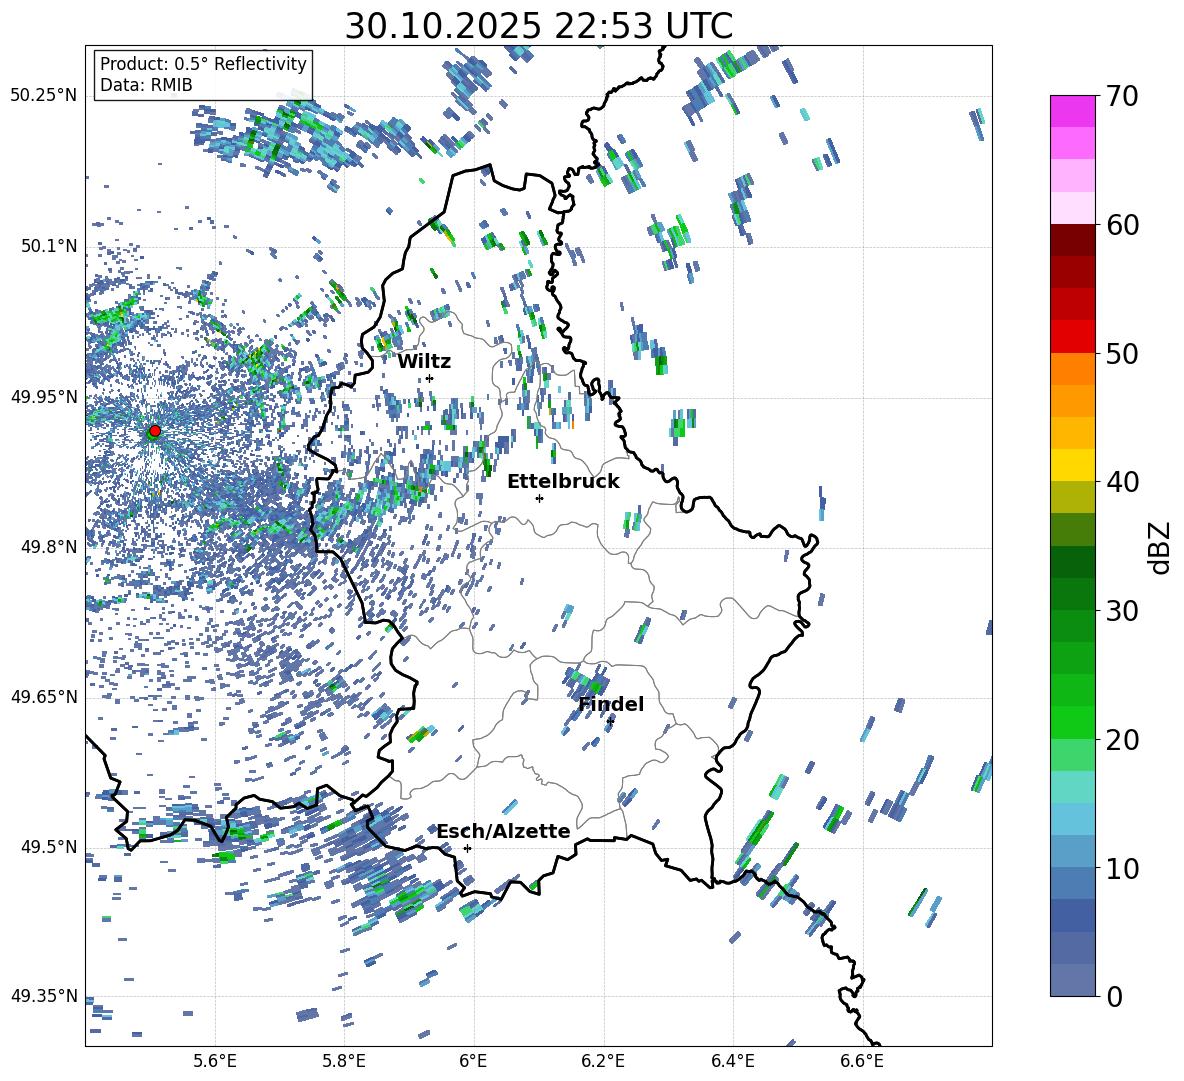Click the 49.65°N latitude label
This screenshot has width=1184, height=1081.
[x=44, y=696]
